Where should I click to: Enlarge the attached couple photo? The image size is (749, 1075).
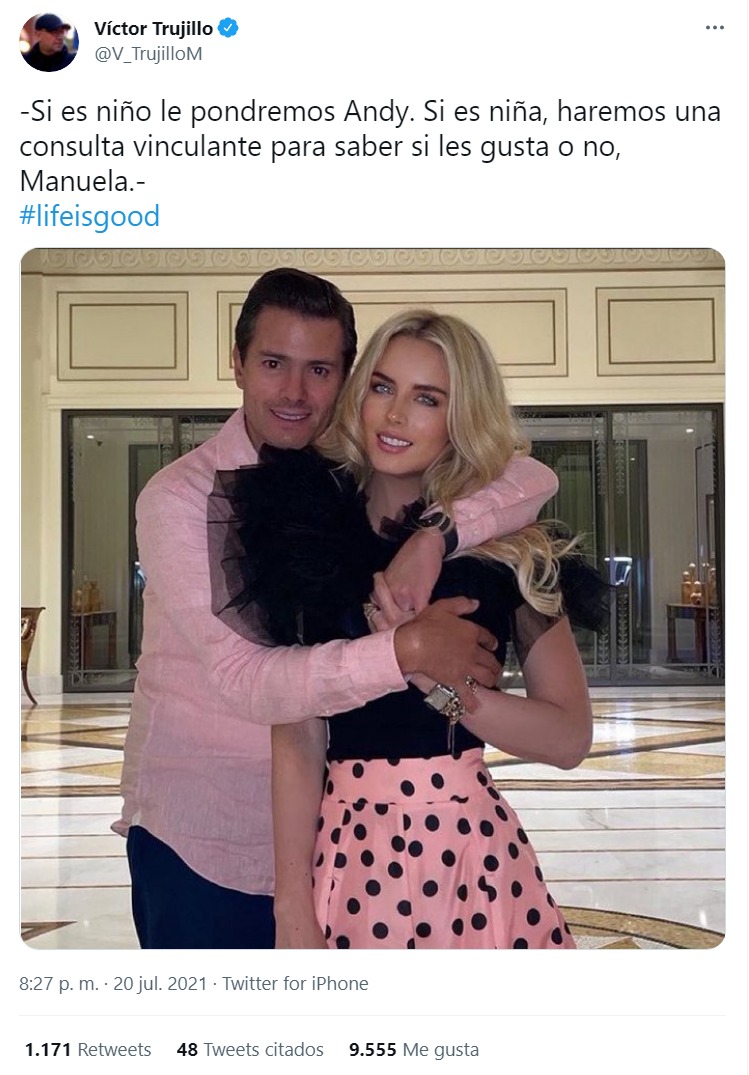pos(372,599)
